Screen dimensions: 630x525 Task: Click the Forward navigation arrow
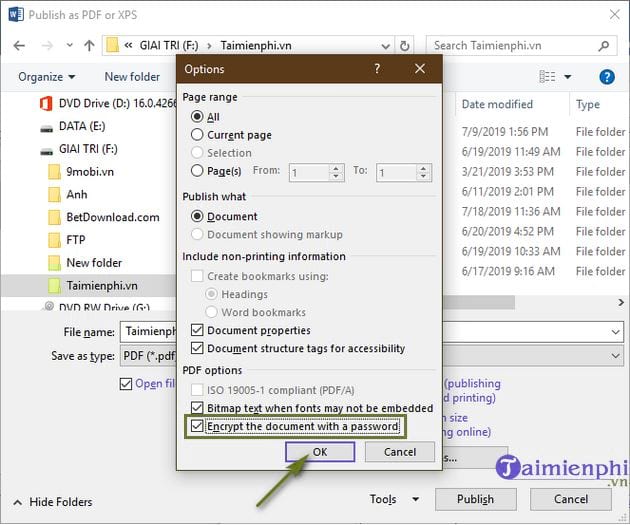pyautogui.click(x=47, y=46)
